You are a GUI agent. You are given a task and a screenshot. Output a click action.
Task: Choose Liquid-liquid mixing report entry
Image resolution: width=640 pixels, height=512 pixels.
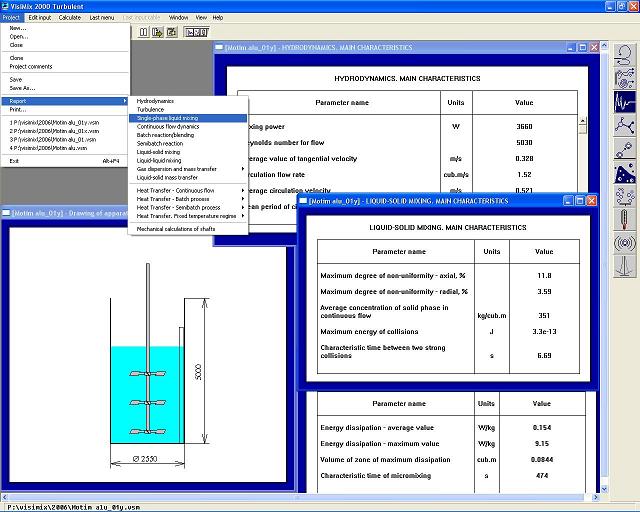(188, 160)
